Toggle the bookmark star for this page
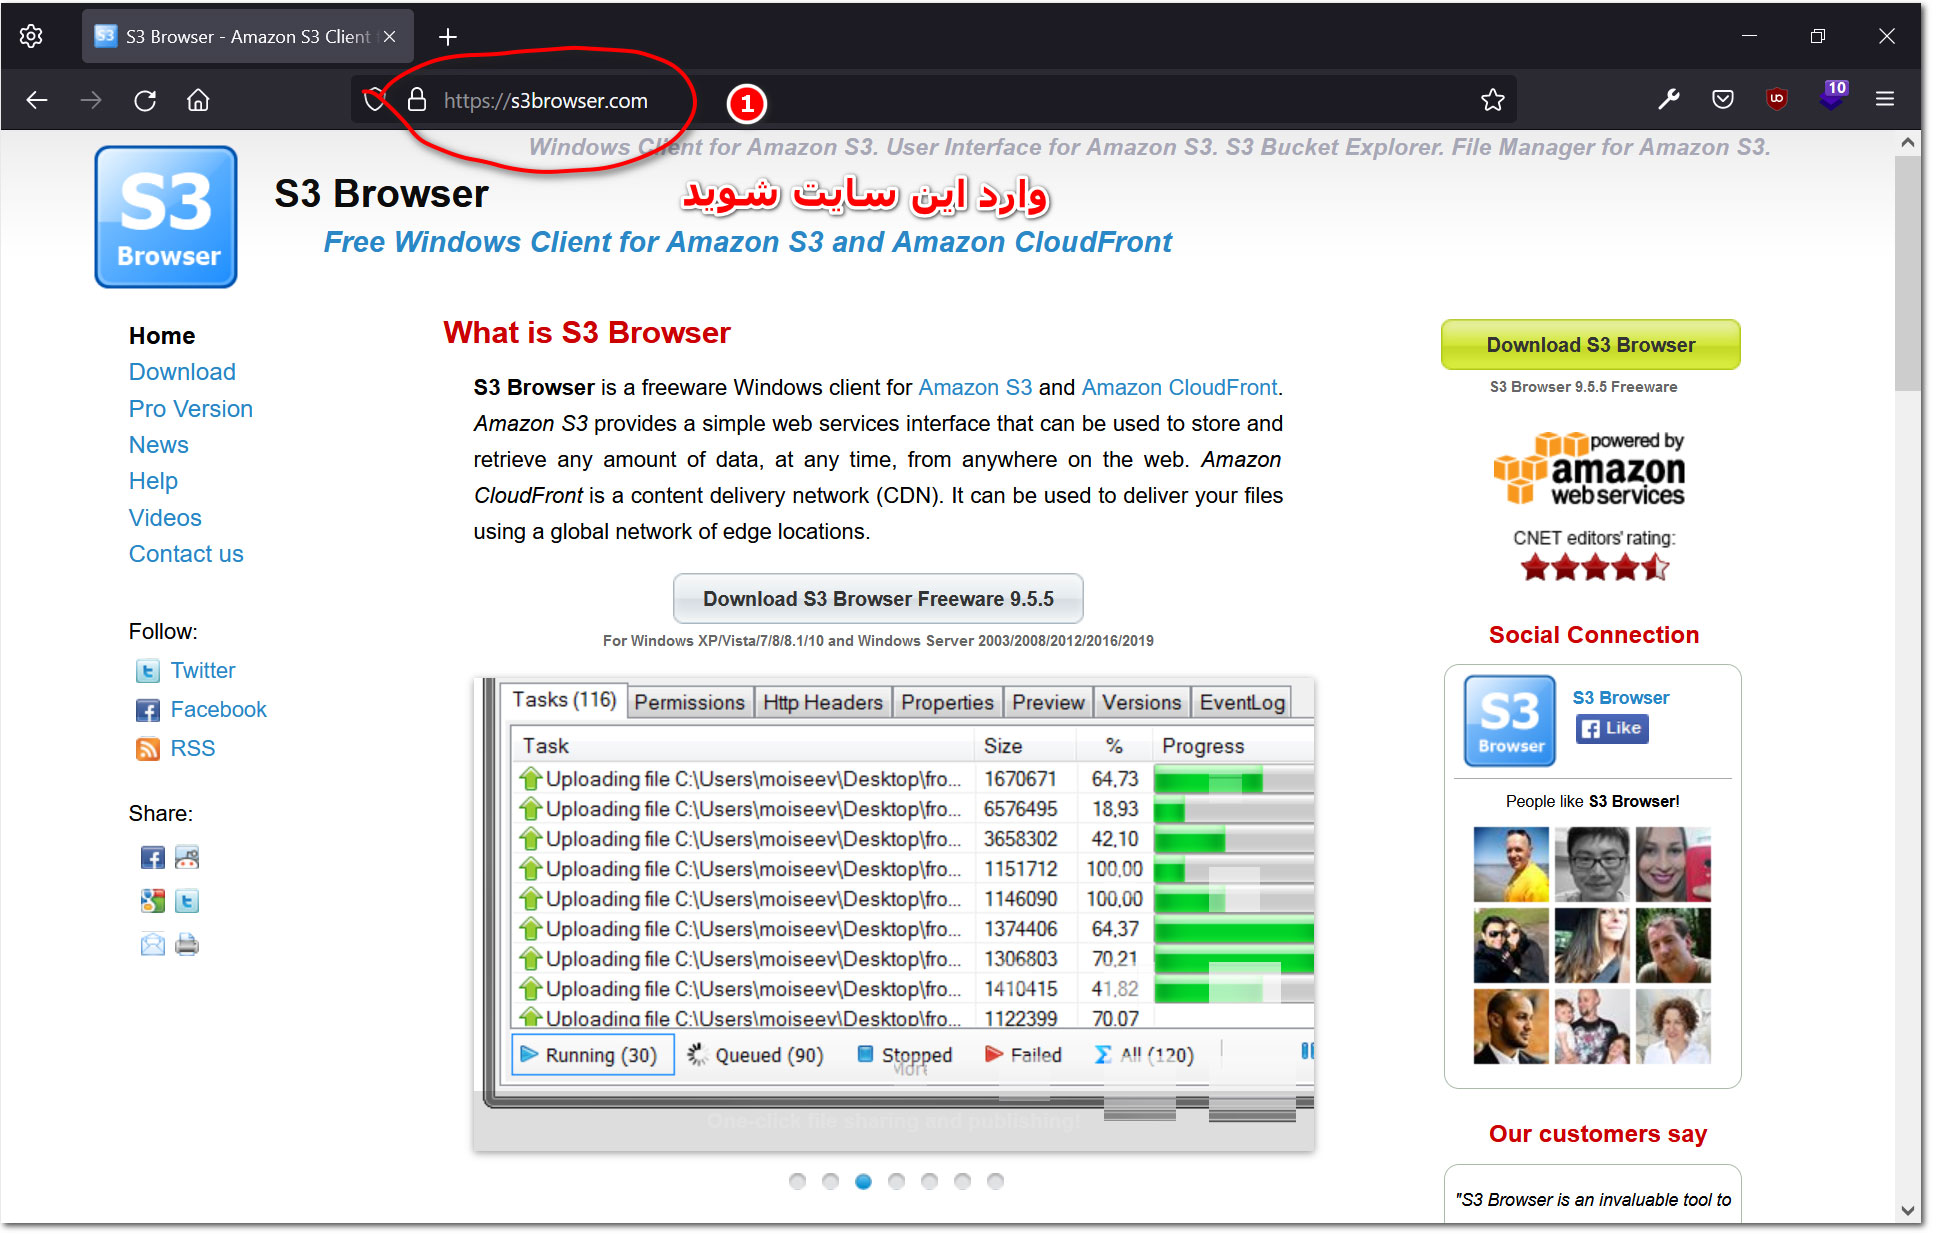Screen dimensions: 1936x1234 click(x=1493, y=99)
